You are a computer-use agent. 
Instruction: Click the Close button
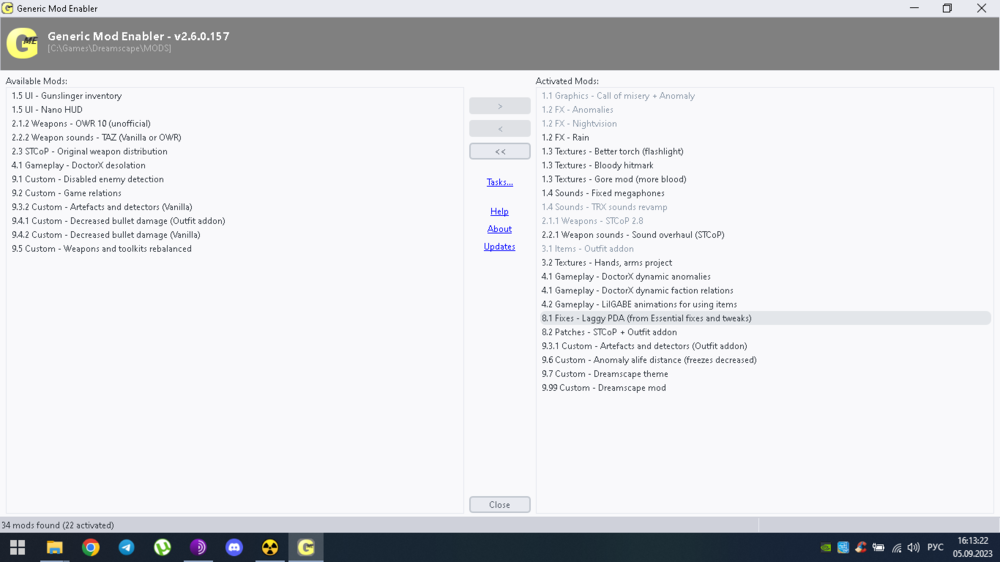499,505
